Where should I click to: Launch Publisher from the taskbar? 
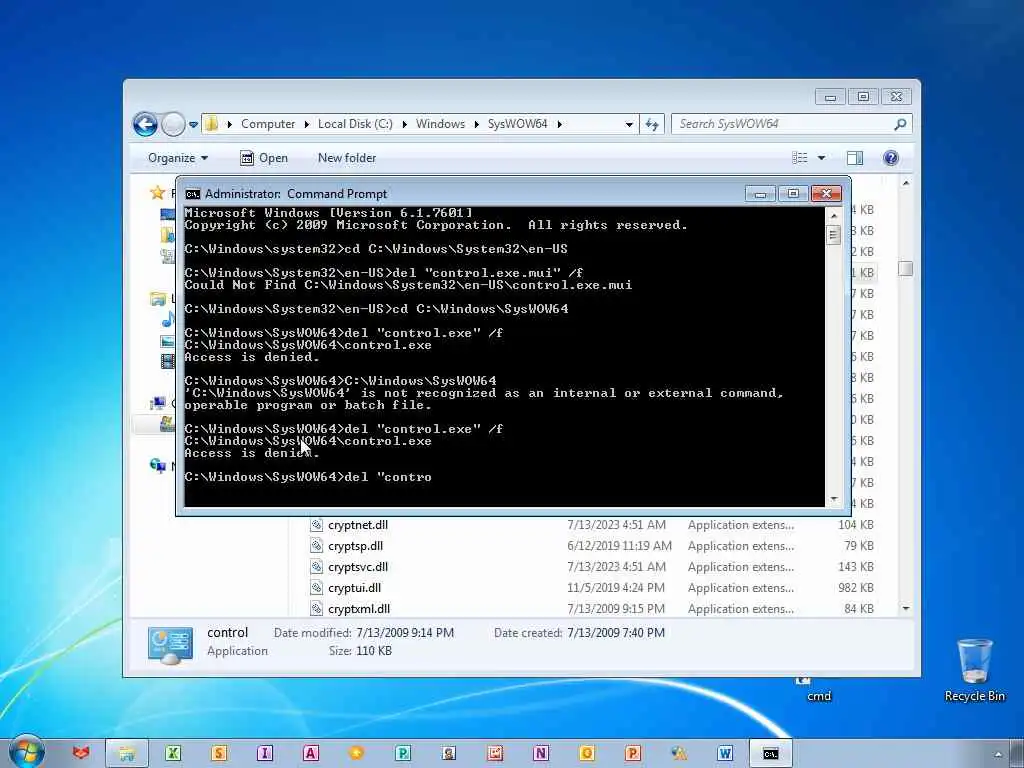point(403,754)
